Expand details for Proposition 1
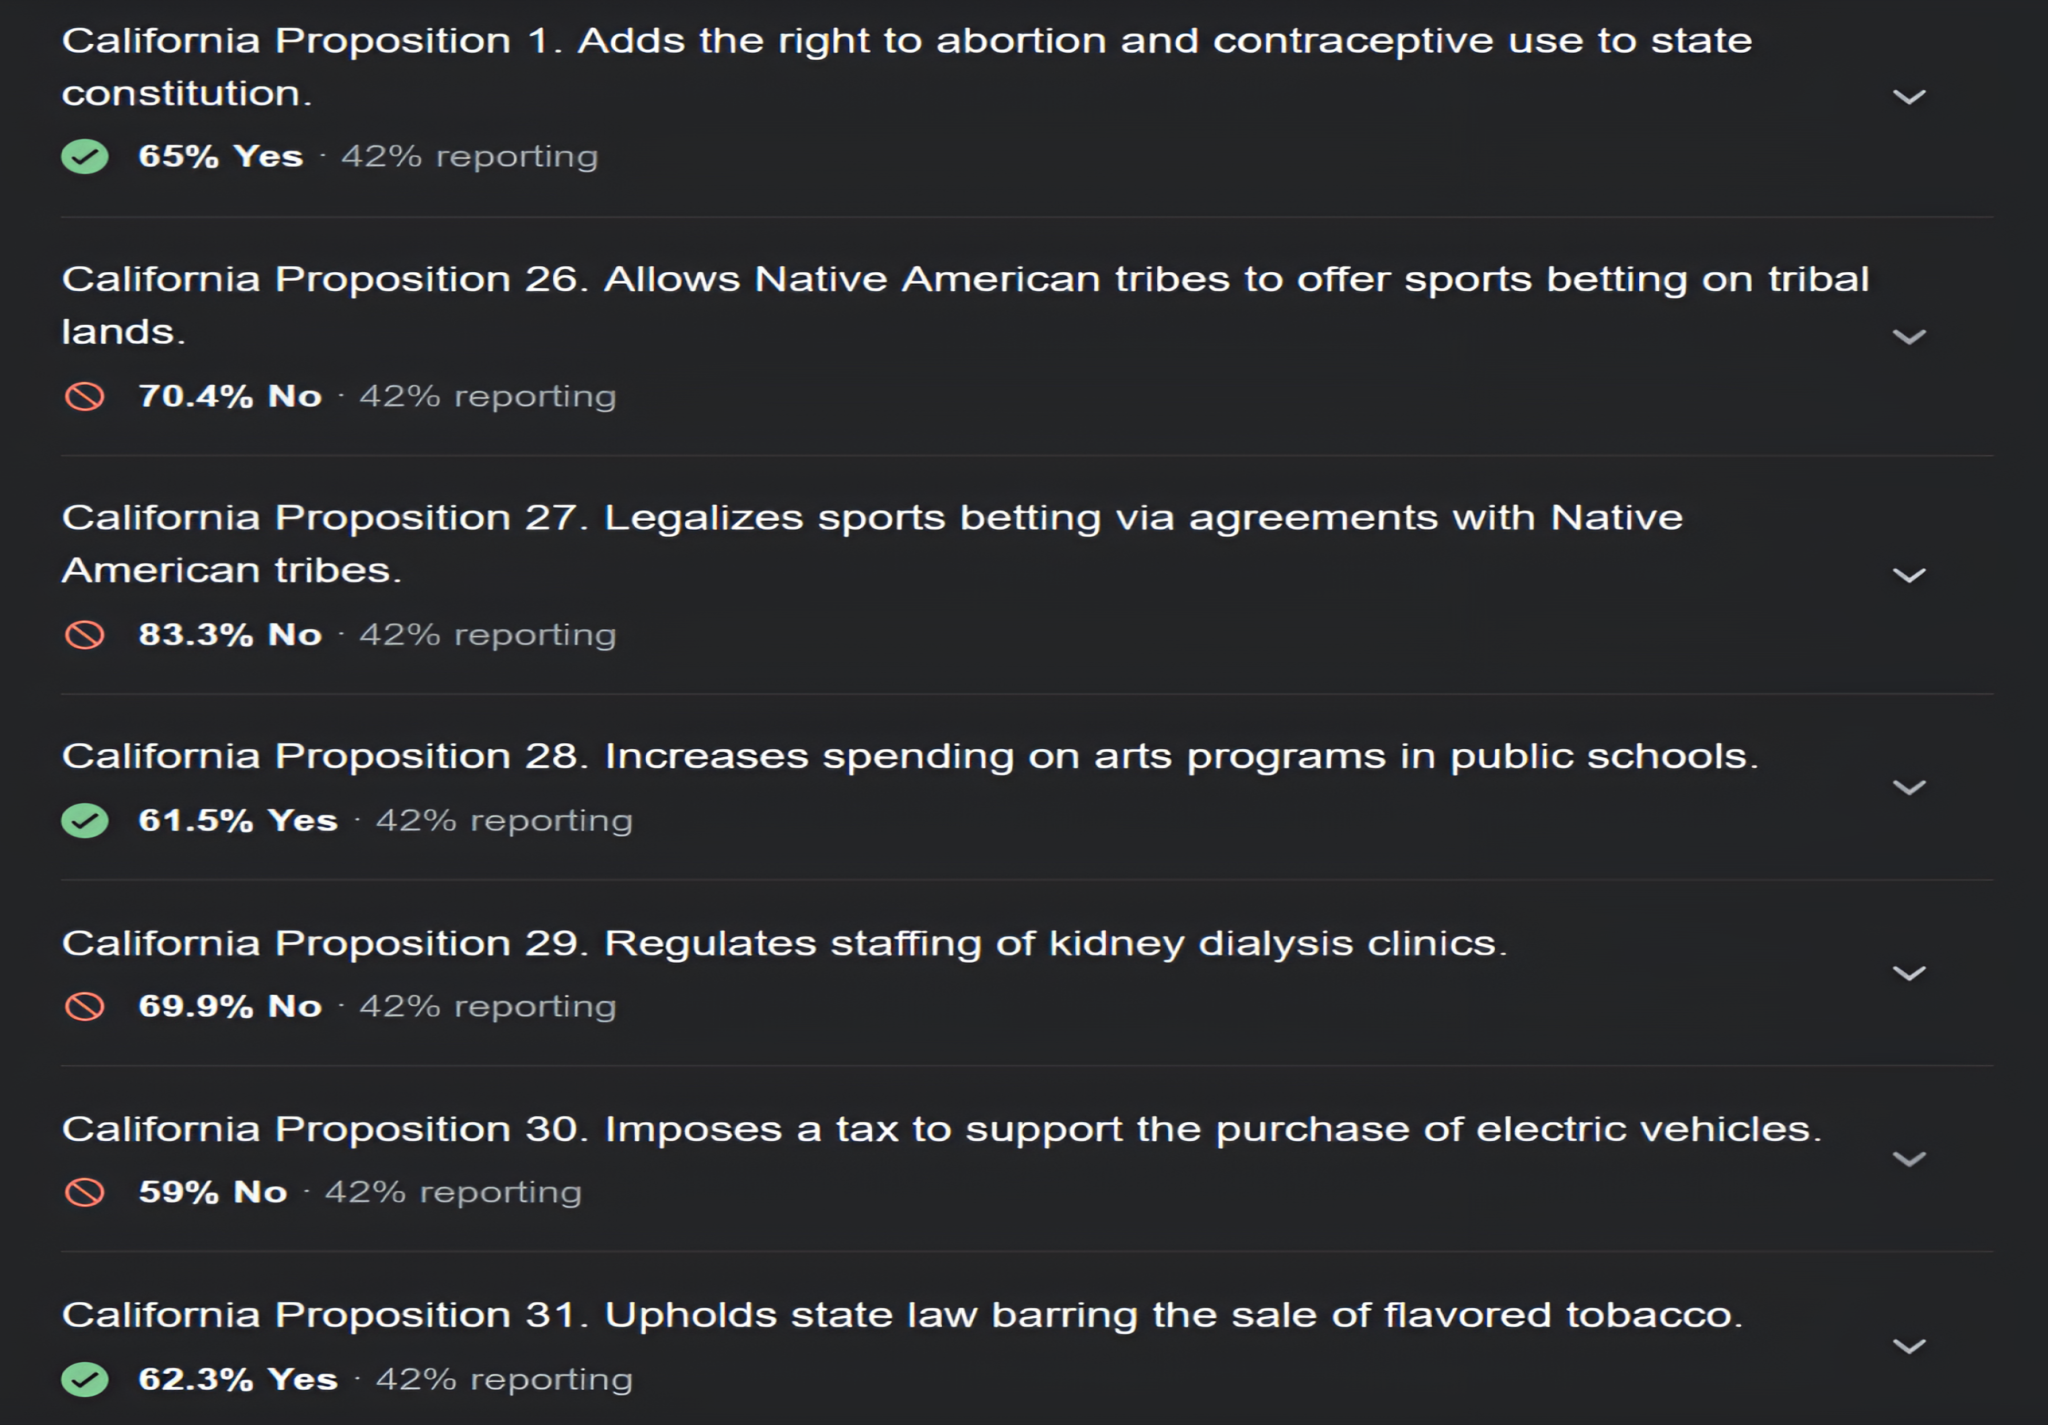Viewport: 2048px width, 1425px height. tap(1911, 96)
